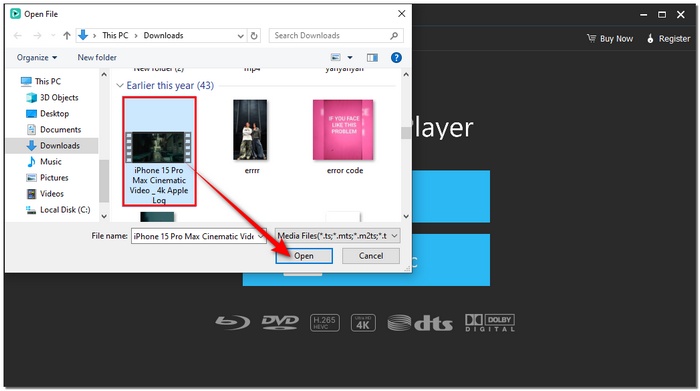Open Pictures in the sidebar
The image size is (700, 391).
(x=54, y=178)
